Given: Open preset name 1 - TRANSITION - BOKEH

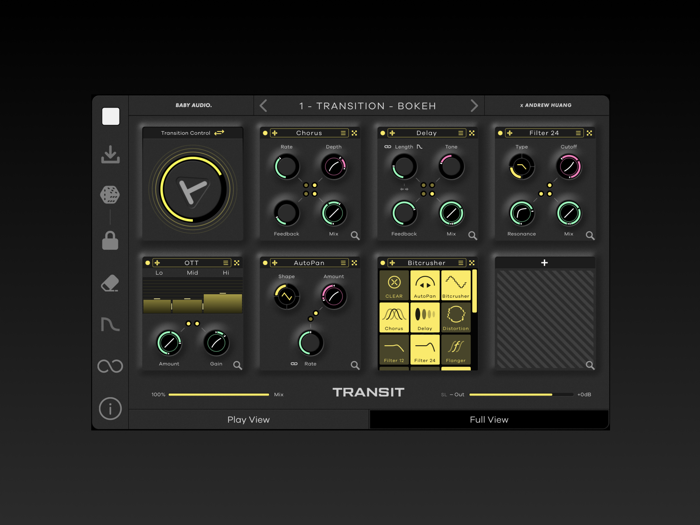Looking at the screenshot, I should 367,106.
